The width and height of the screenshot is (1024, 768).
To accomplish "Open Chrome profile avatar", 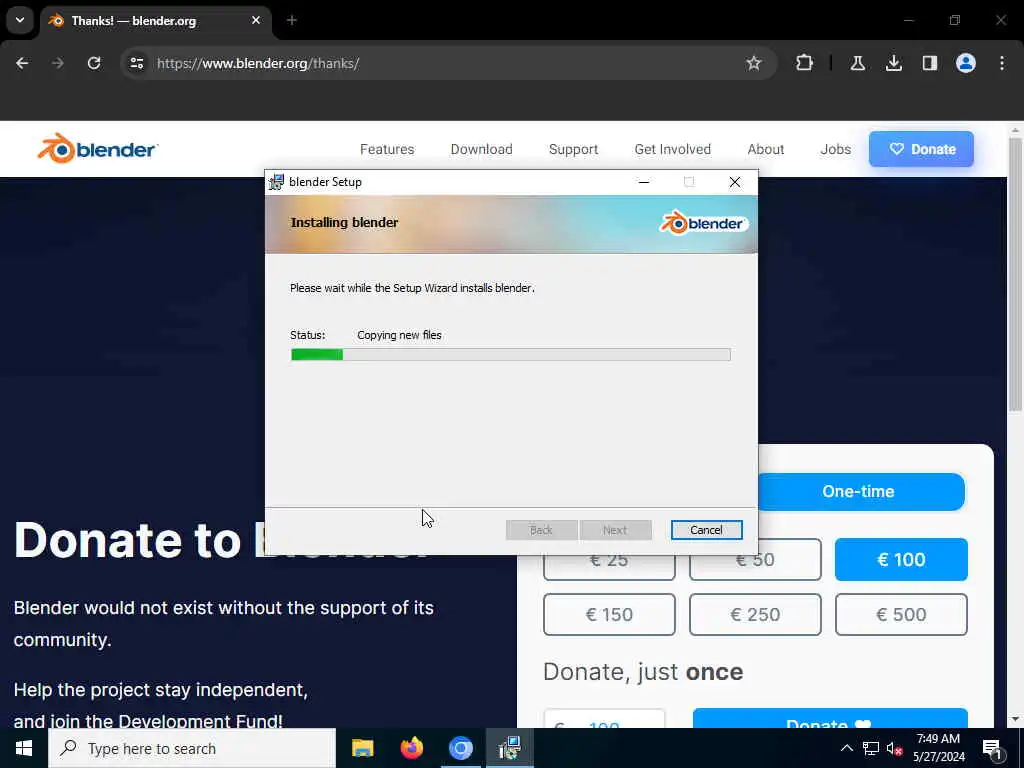I will point(966,63).
